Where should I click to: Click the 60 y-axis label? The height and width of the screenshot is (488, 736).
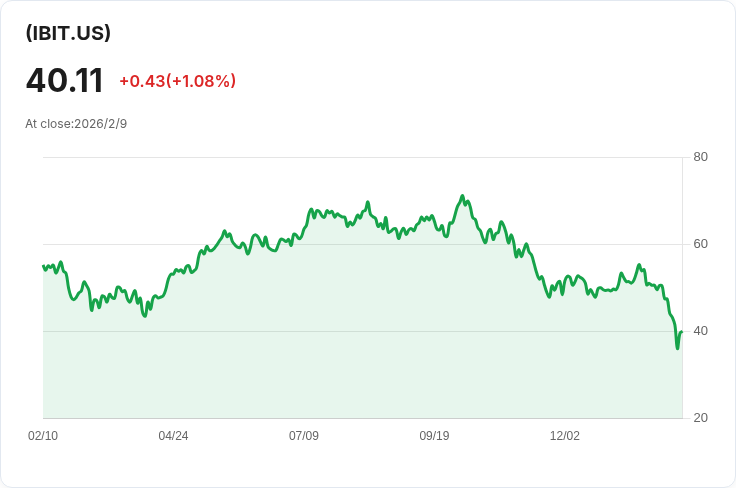coord(700,244)
